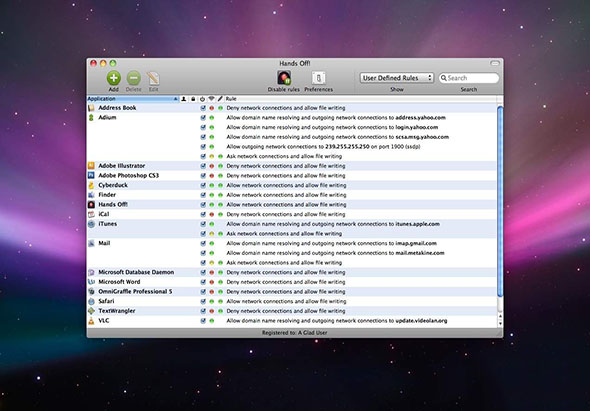Click the Edit rule pencil icon

(153, 78)
